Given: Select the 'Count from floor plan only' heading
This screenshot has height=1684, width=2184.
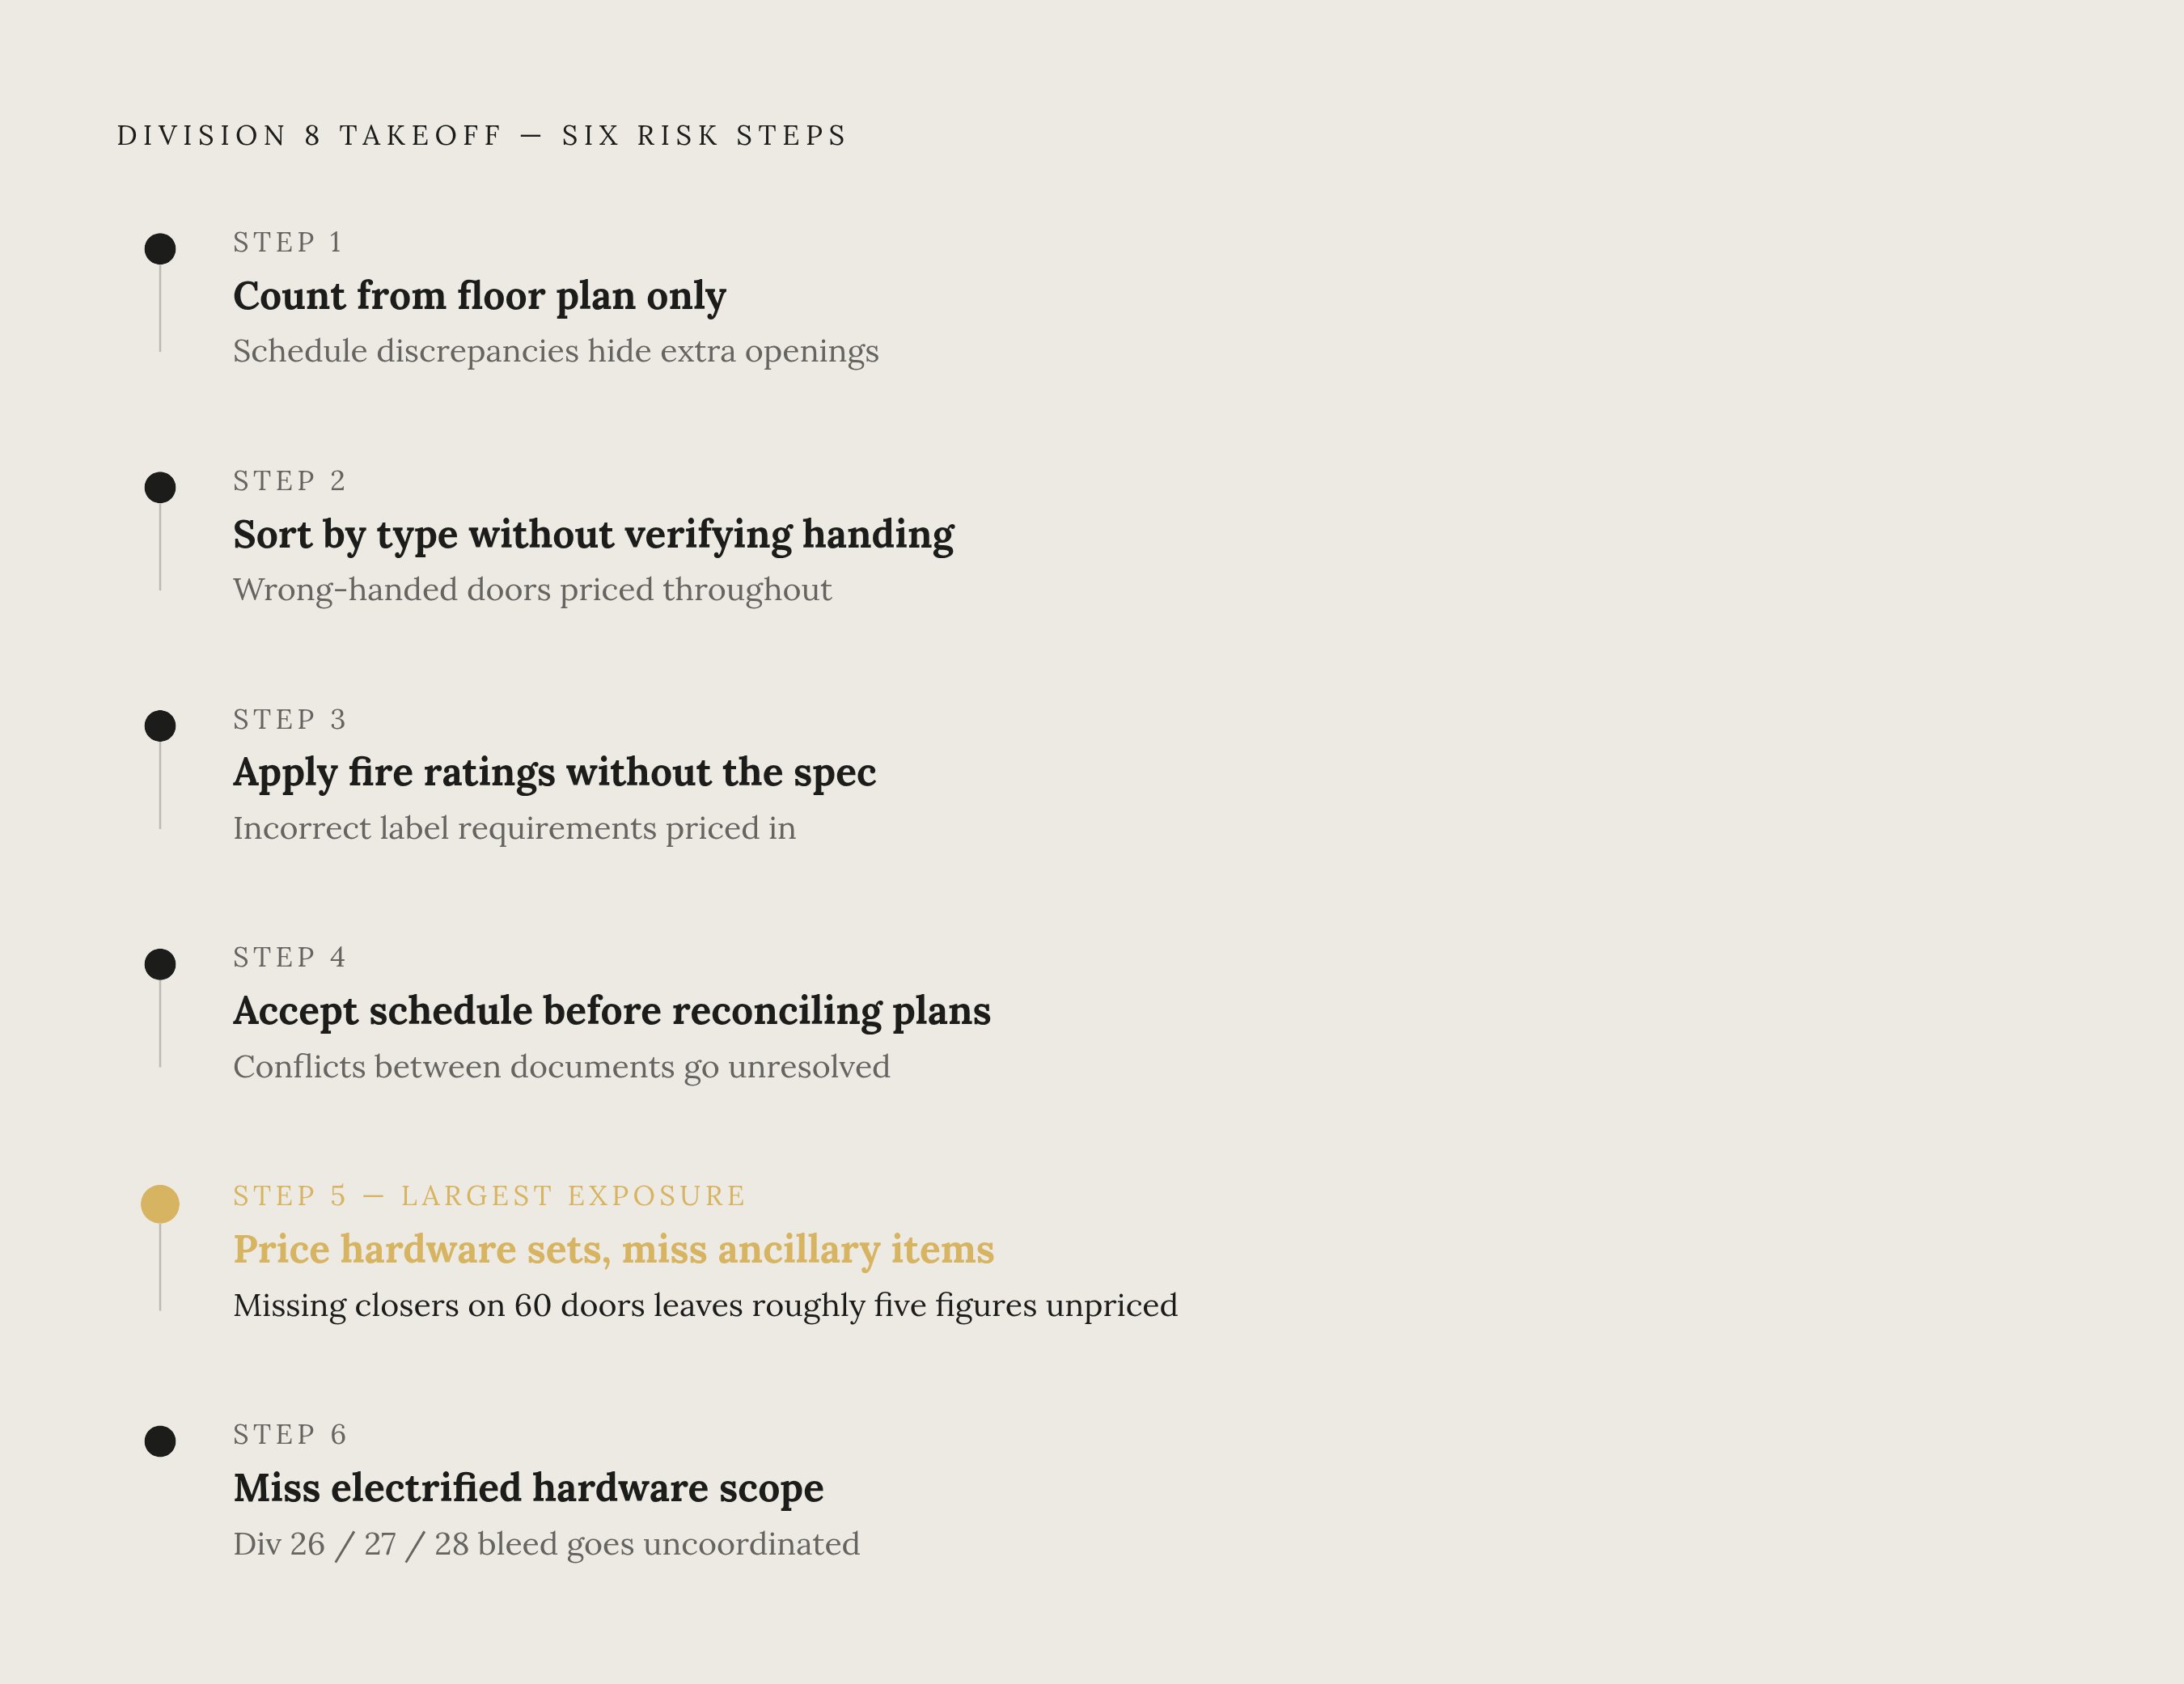Looking at the screenshot, I should coord(479,296).
